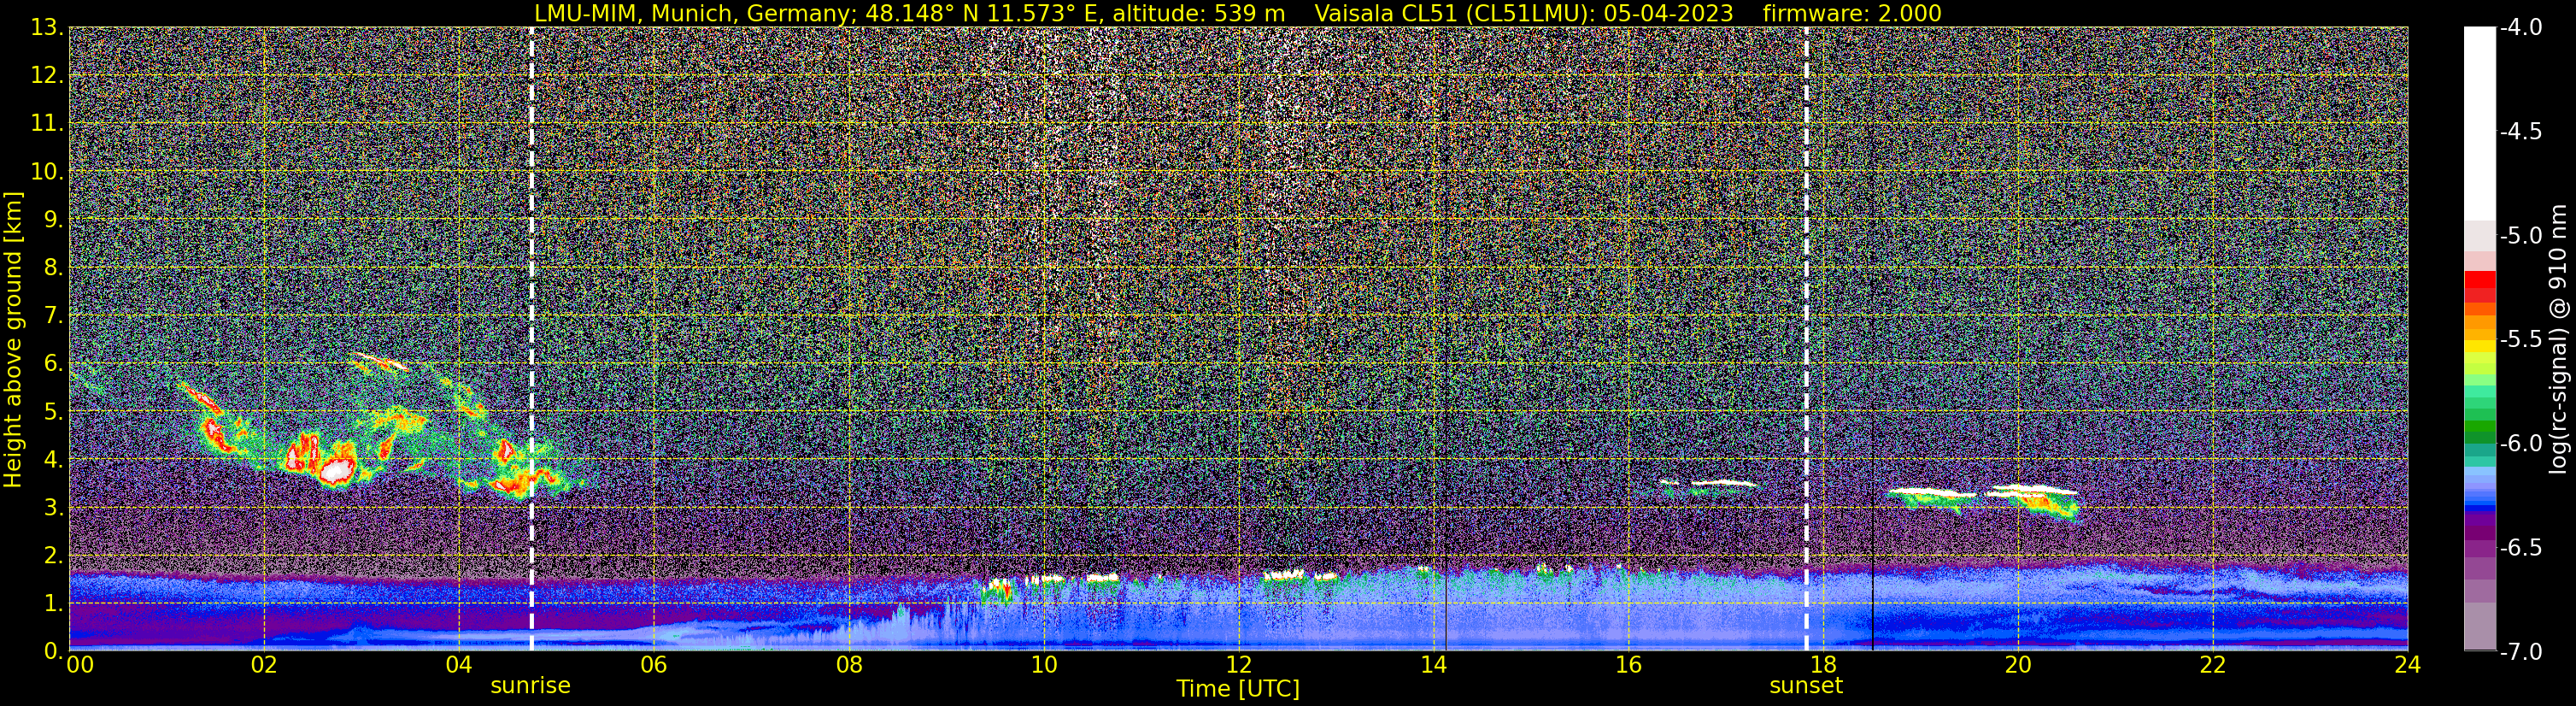The image size is (2576, 706).
Task: Click the 'Time [UTC]' axis label
Action: [1238, 689]
